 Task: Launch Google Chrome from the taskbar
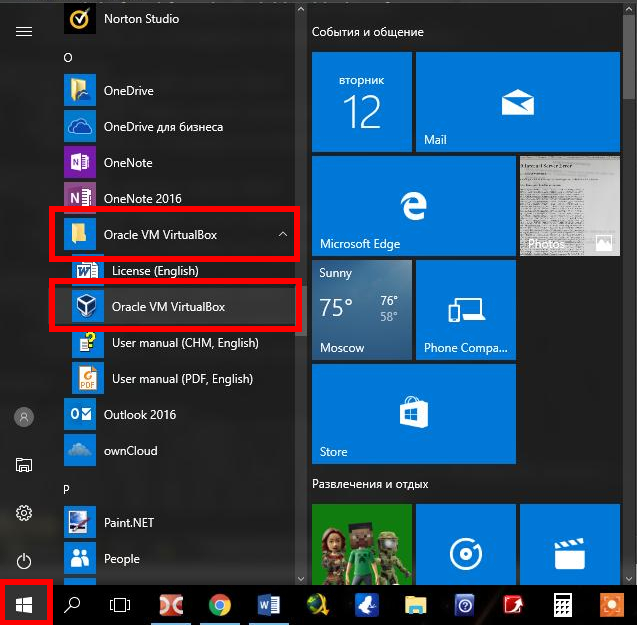[x=220, y=605]
